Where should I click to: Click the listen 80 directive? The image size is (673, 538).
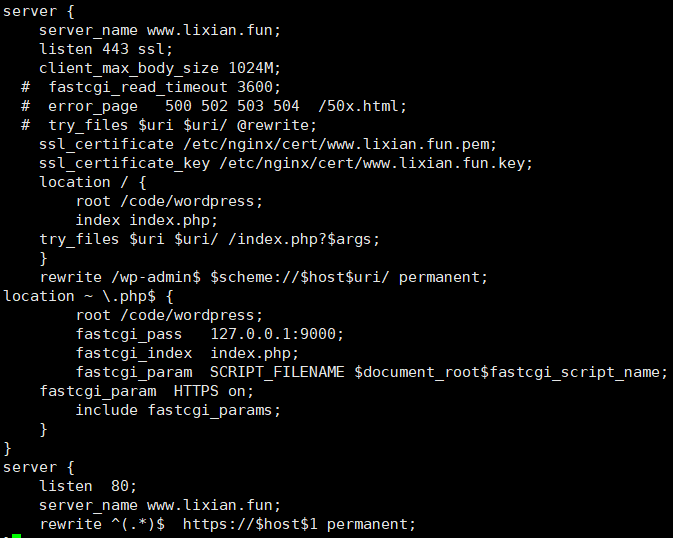click(x=88, y=486)
